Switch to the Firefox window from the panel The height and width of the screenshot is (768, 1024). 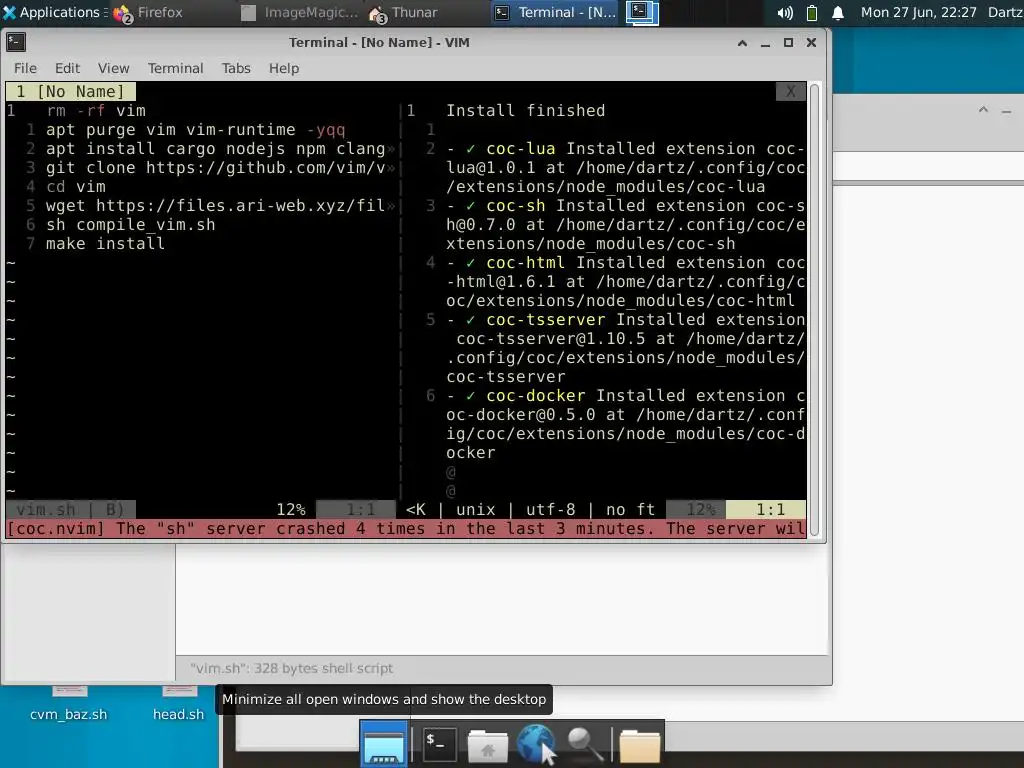tap(148, 12)
